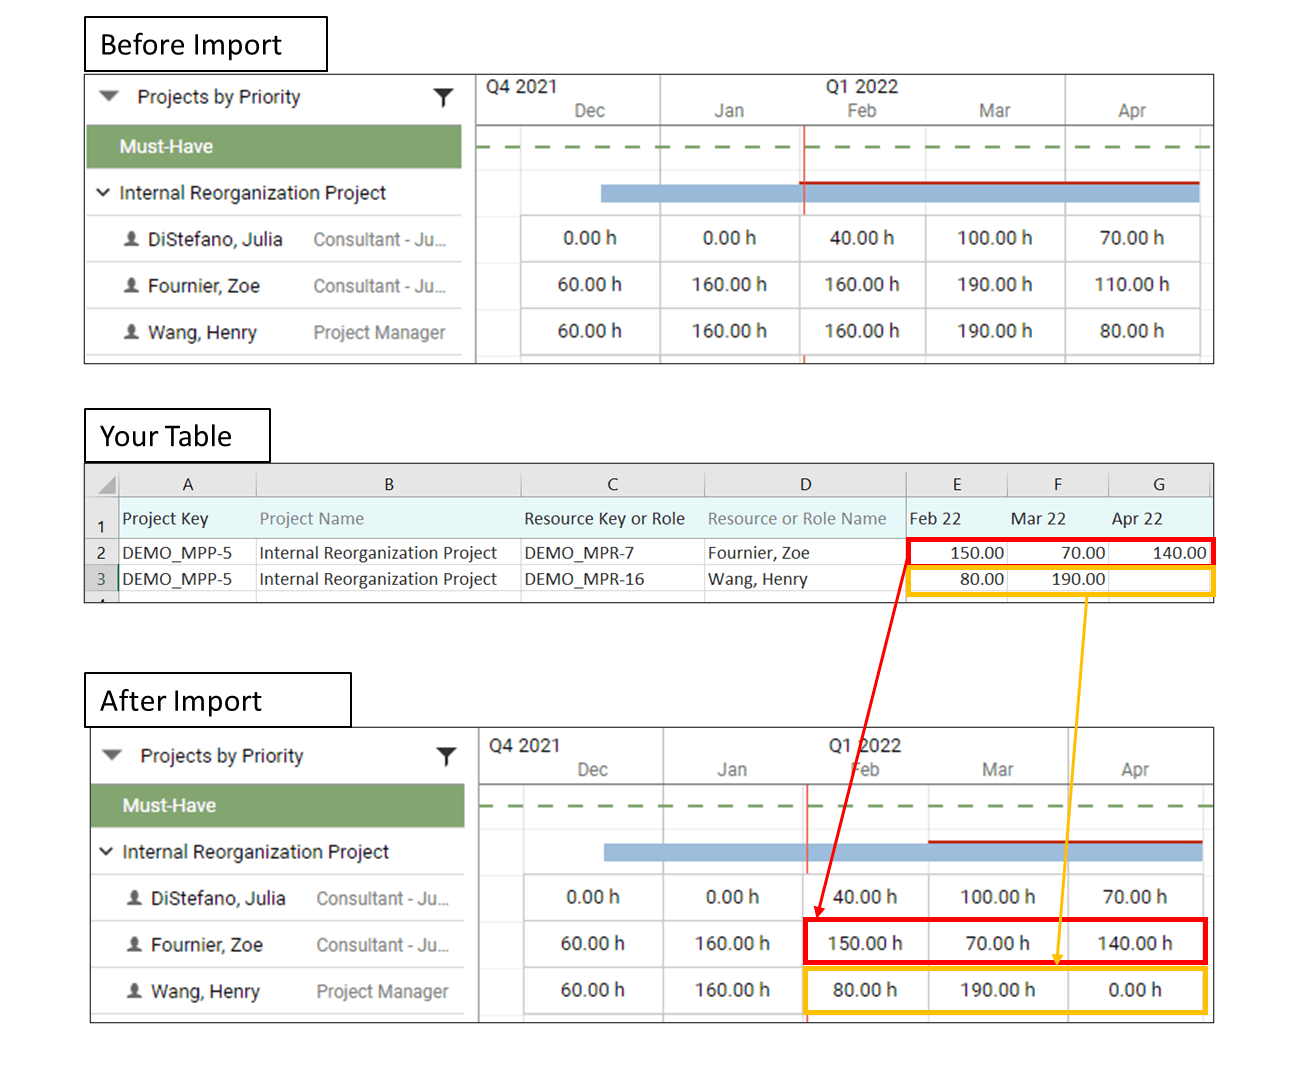The width and height of the screenshot is (1293, 1080).
Task: Collapse Internal Reorganization Project in After Import
Action: point(106,852)
